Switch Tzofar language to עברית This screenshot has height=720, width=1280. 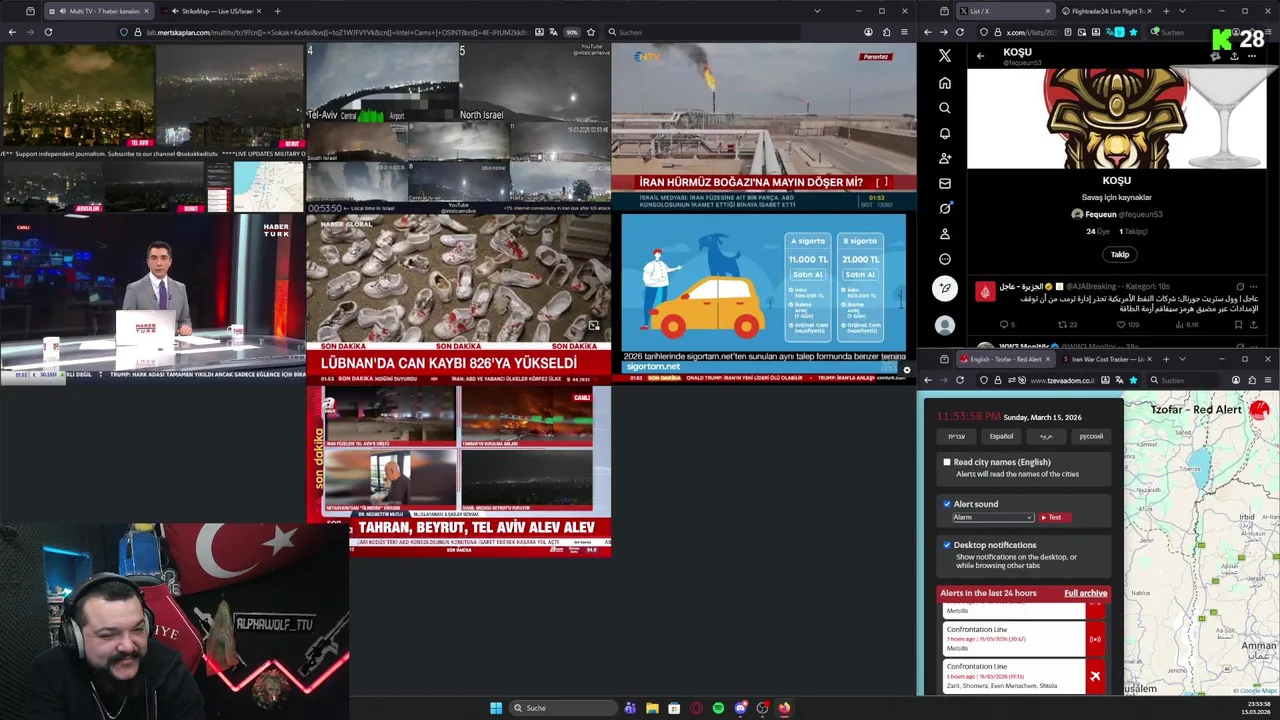[957, 436]
